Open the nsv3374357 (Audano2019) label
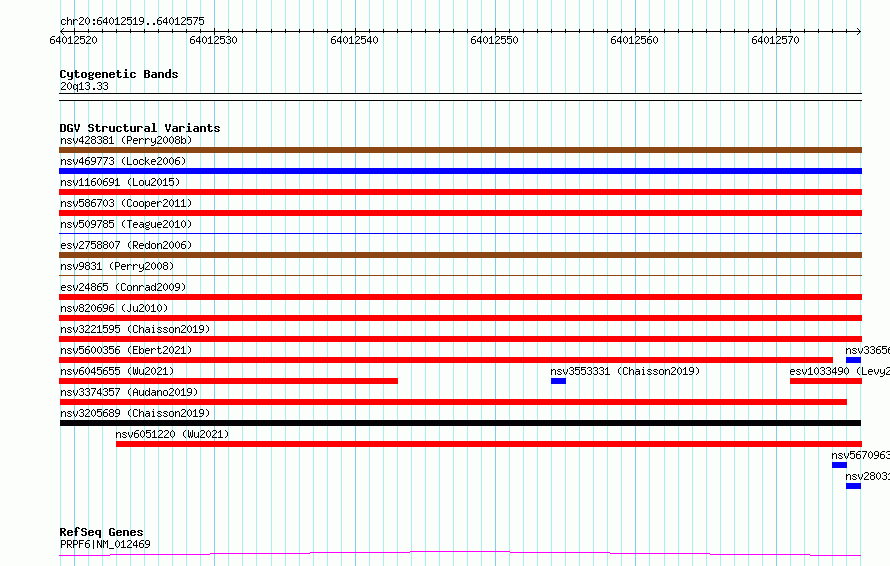890x566 pixels. (x=129, y=392)
